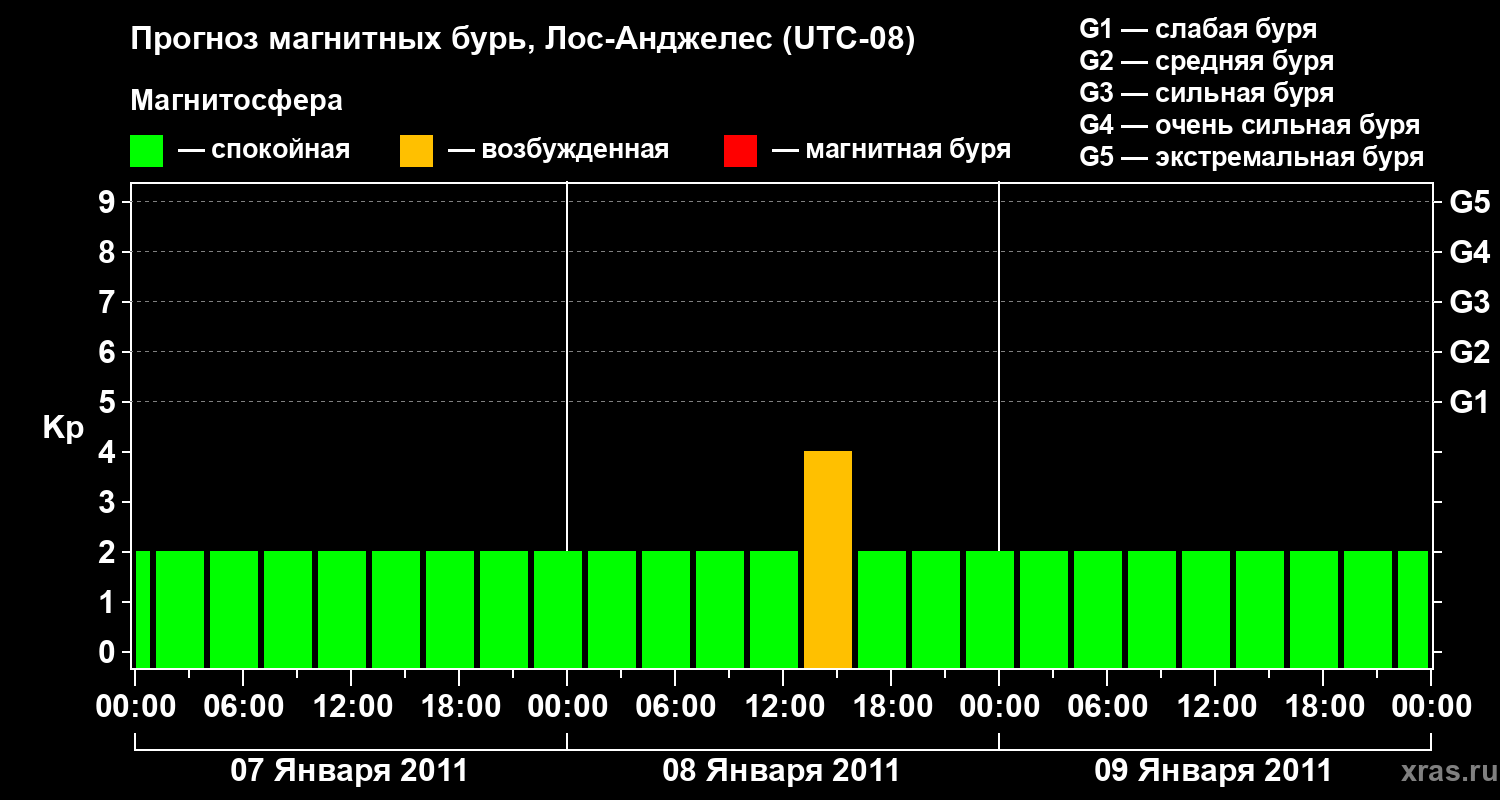Click 'G2 — средняя буря' legend line
Screen dimensions: 1500x800
point(1207,61)
